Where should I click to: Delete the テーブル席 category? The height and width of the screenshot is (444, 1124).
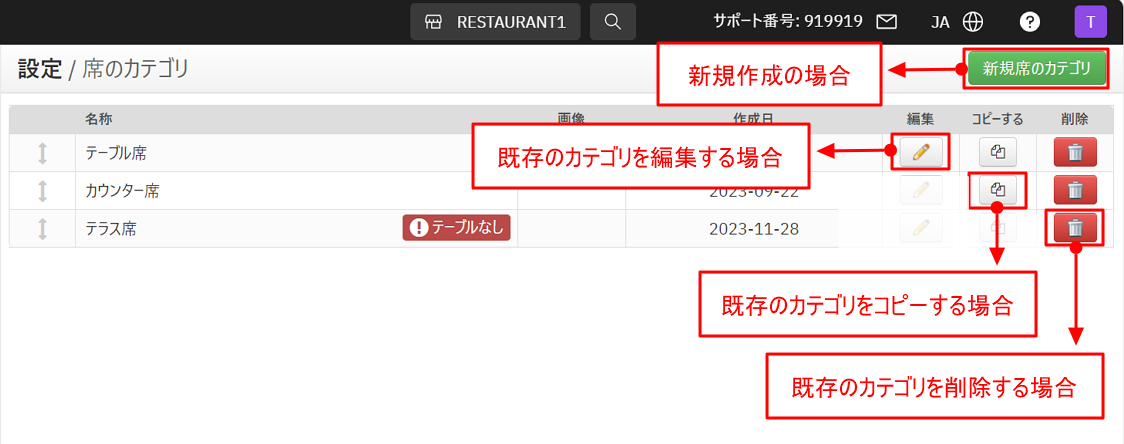(1074, 152)
